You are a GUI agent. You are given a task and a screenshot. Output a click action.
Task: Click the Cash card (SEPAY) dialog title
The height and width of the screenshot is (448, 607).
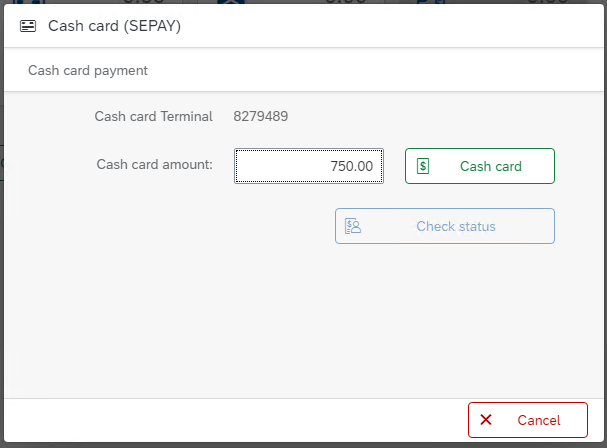[114, 27]
